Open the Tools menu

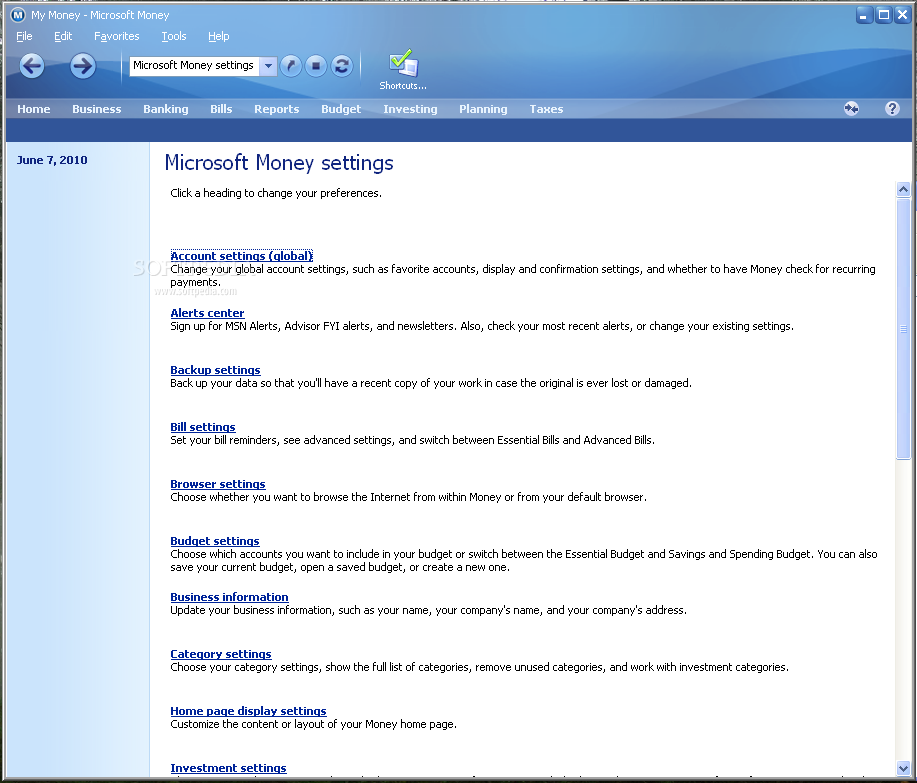point(174,36)
